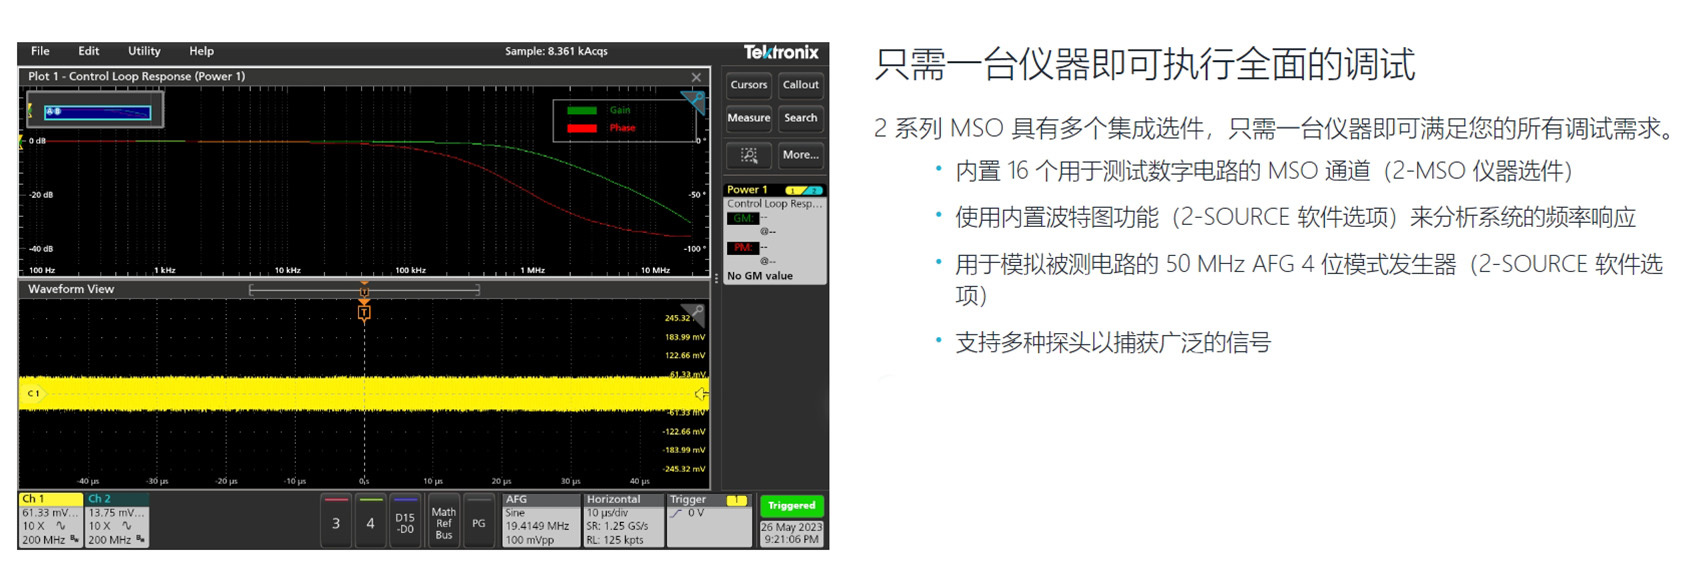The width and height of the screenshot is (1700, 566).
Task: Click the Sample 8.361 kAcqs readout
Action: click(x=556, y=51)
